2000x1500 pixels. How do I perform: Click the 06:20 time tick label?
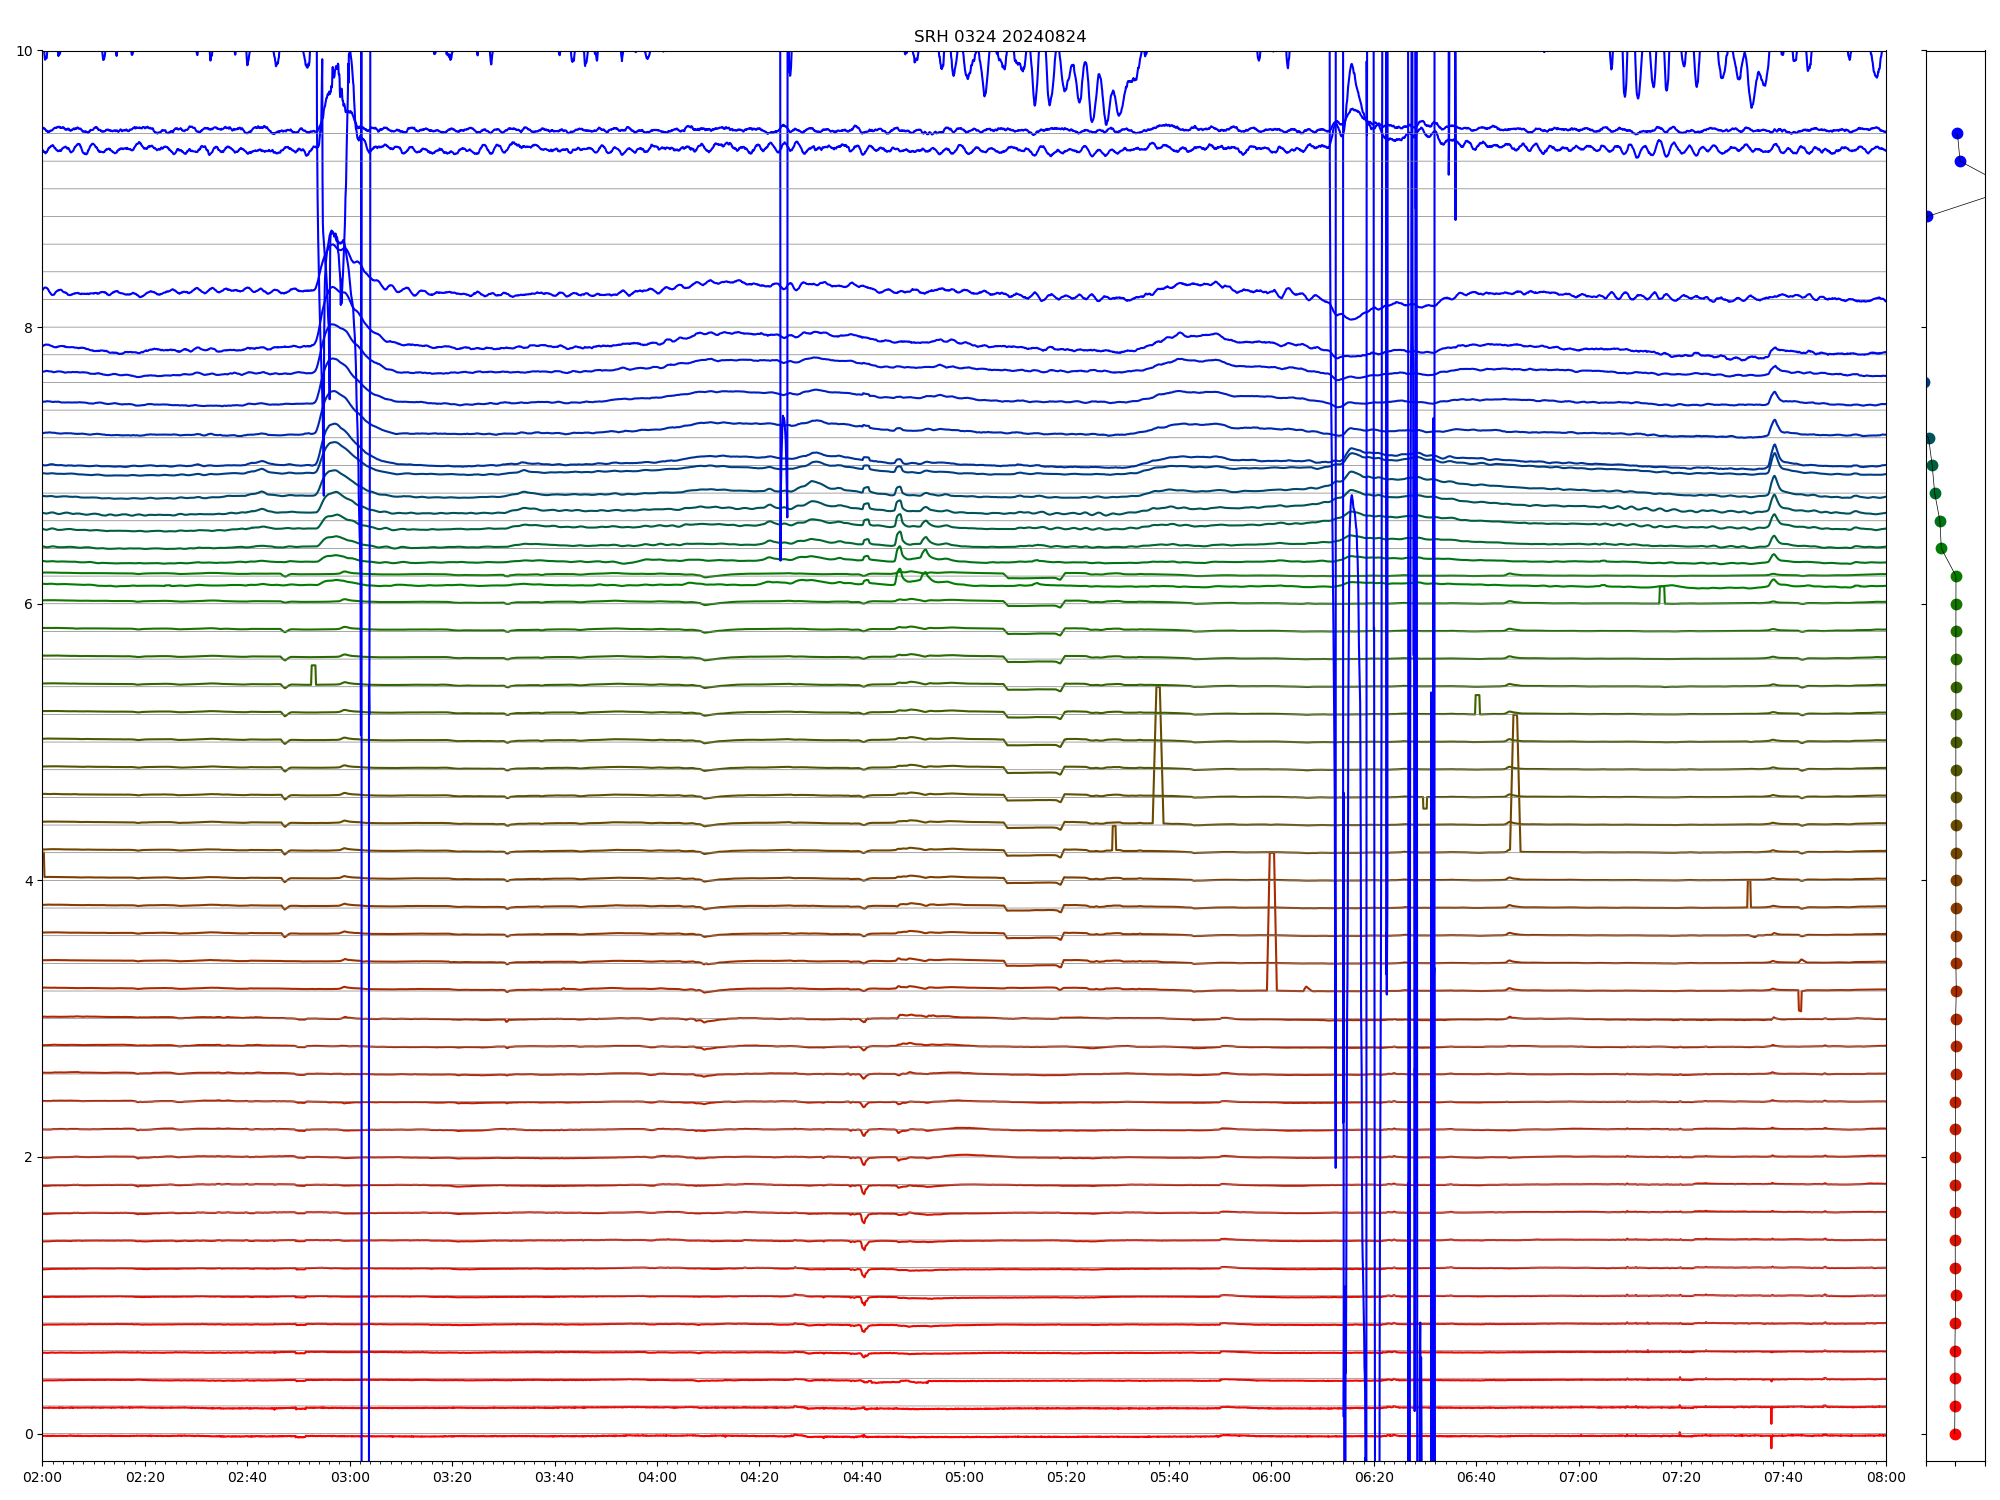[1374, 1477]
